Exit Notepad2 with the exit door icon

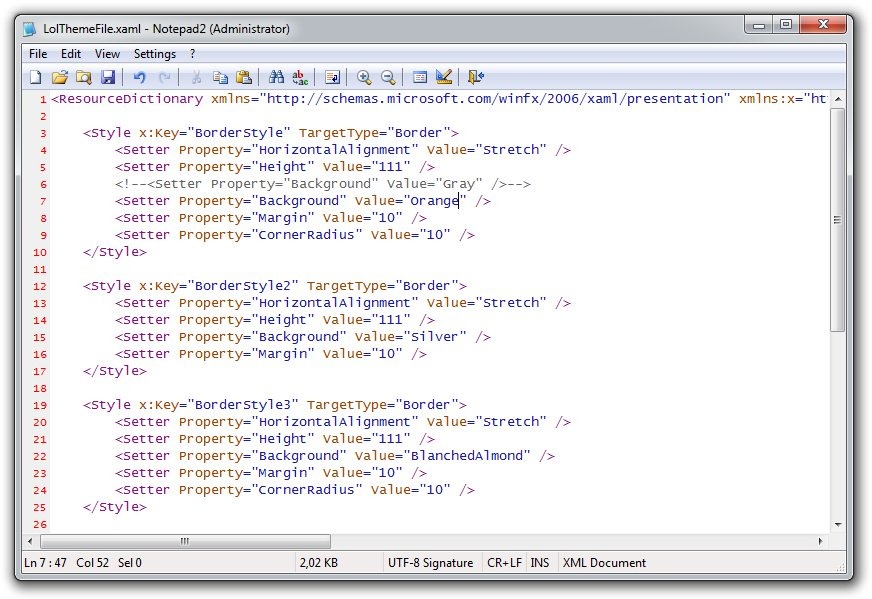coord(477,77)
